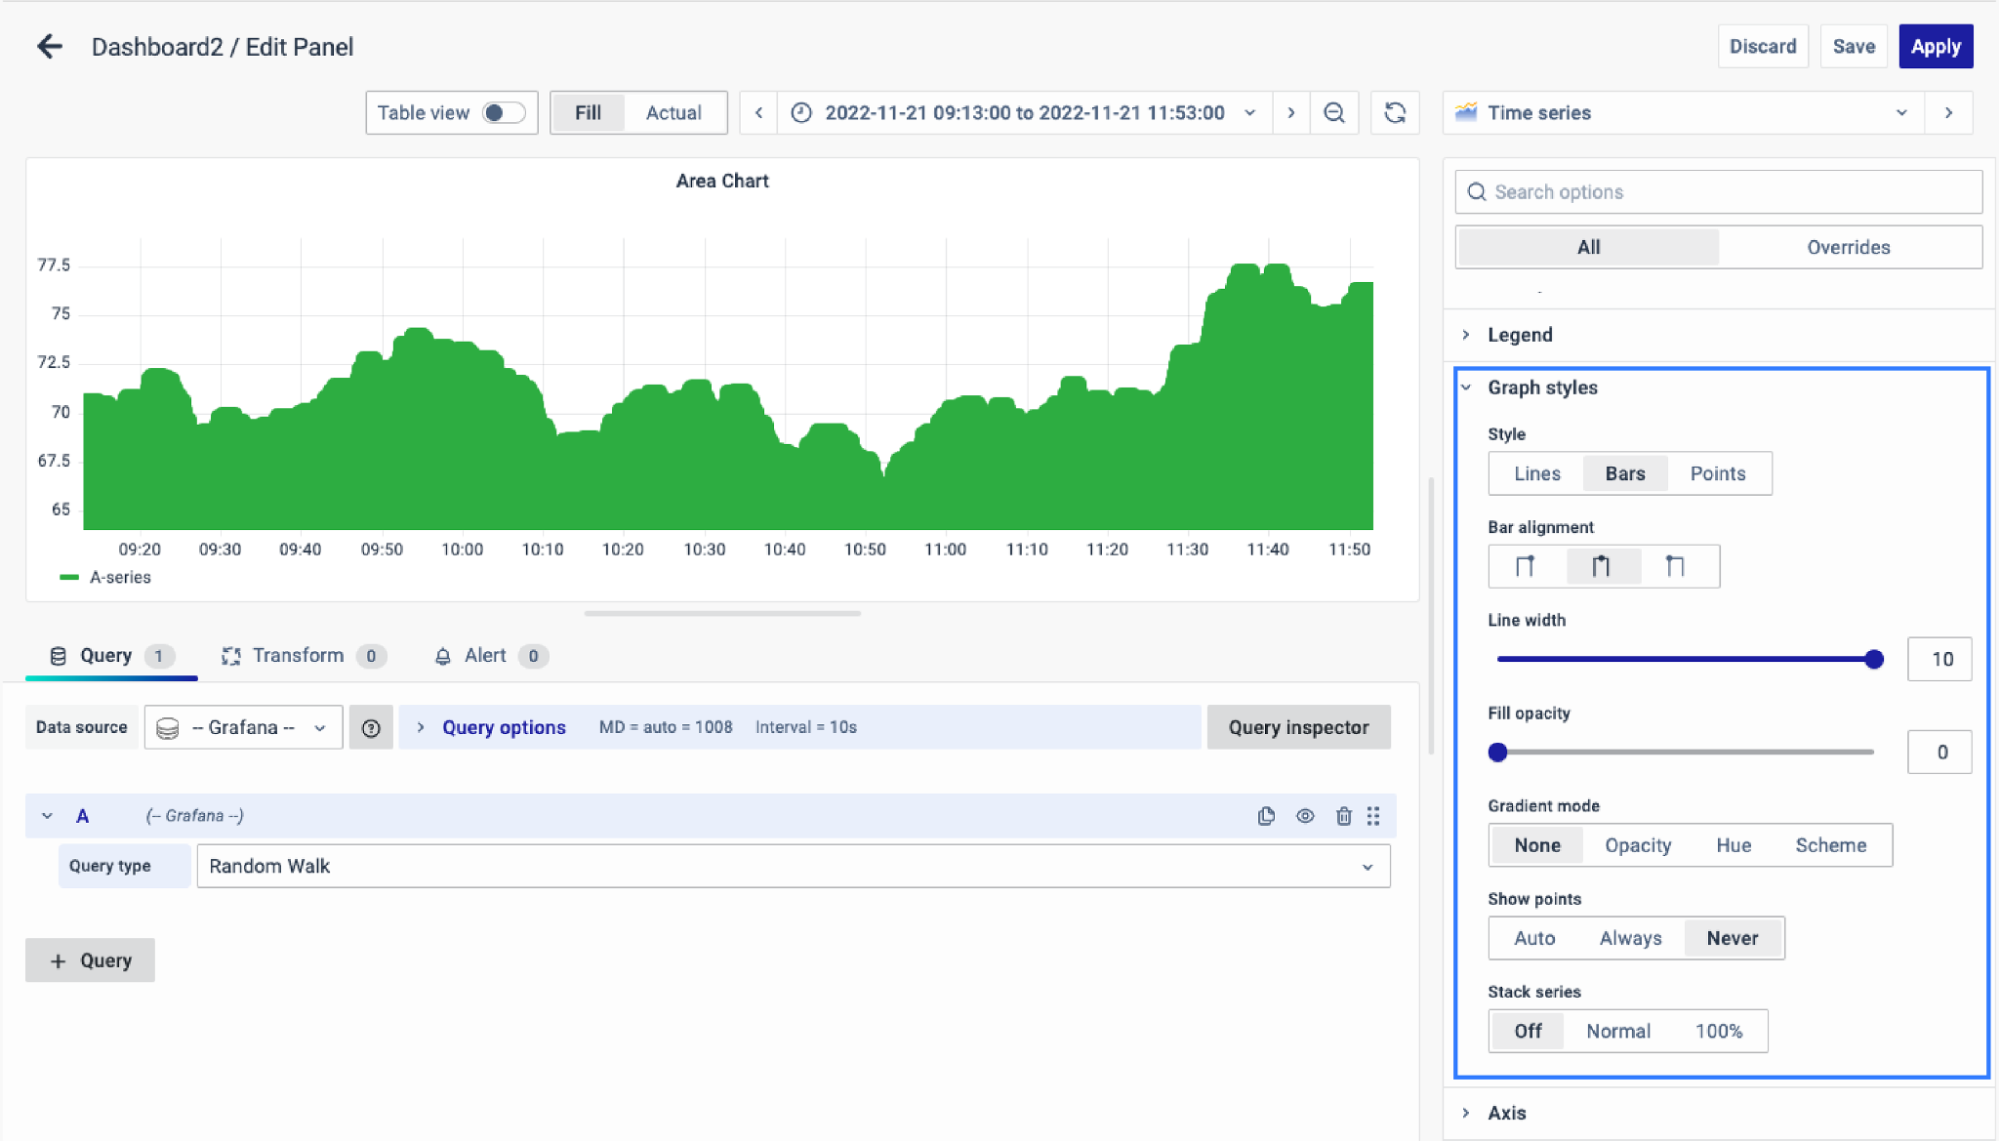Hide query A with the eye icon
Screen dimensions: 1999x1142
pyautogui.click(x=1305, y=816)
